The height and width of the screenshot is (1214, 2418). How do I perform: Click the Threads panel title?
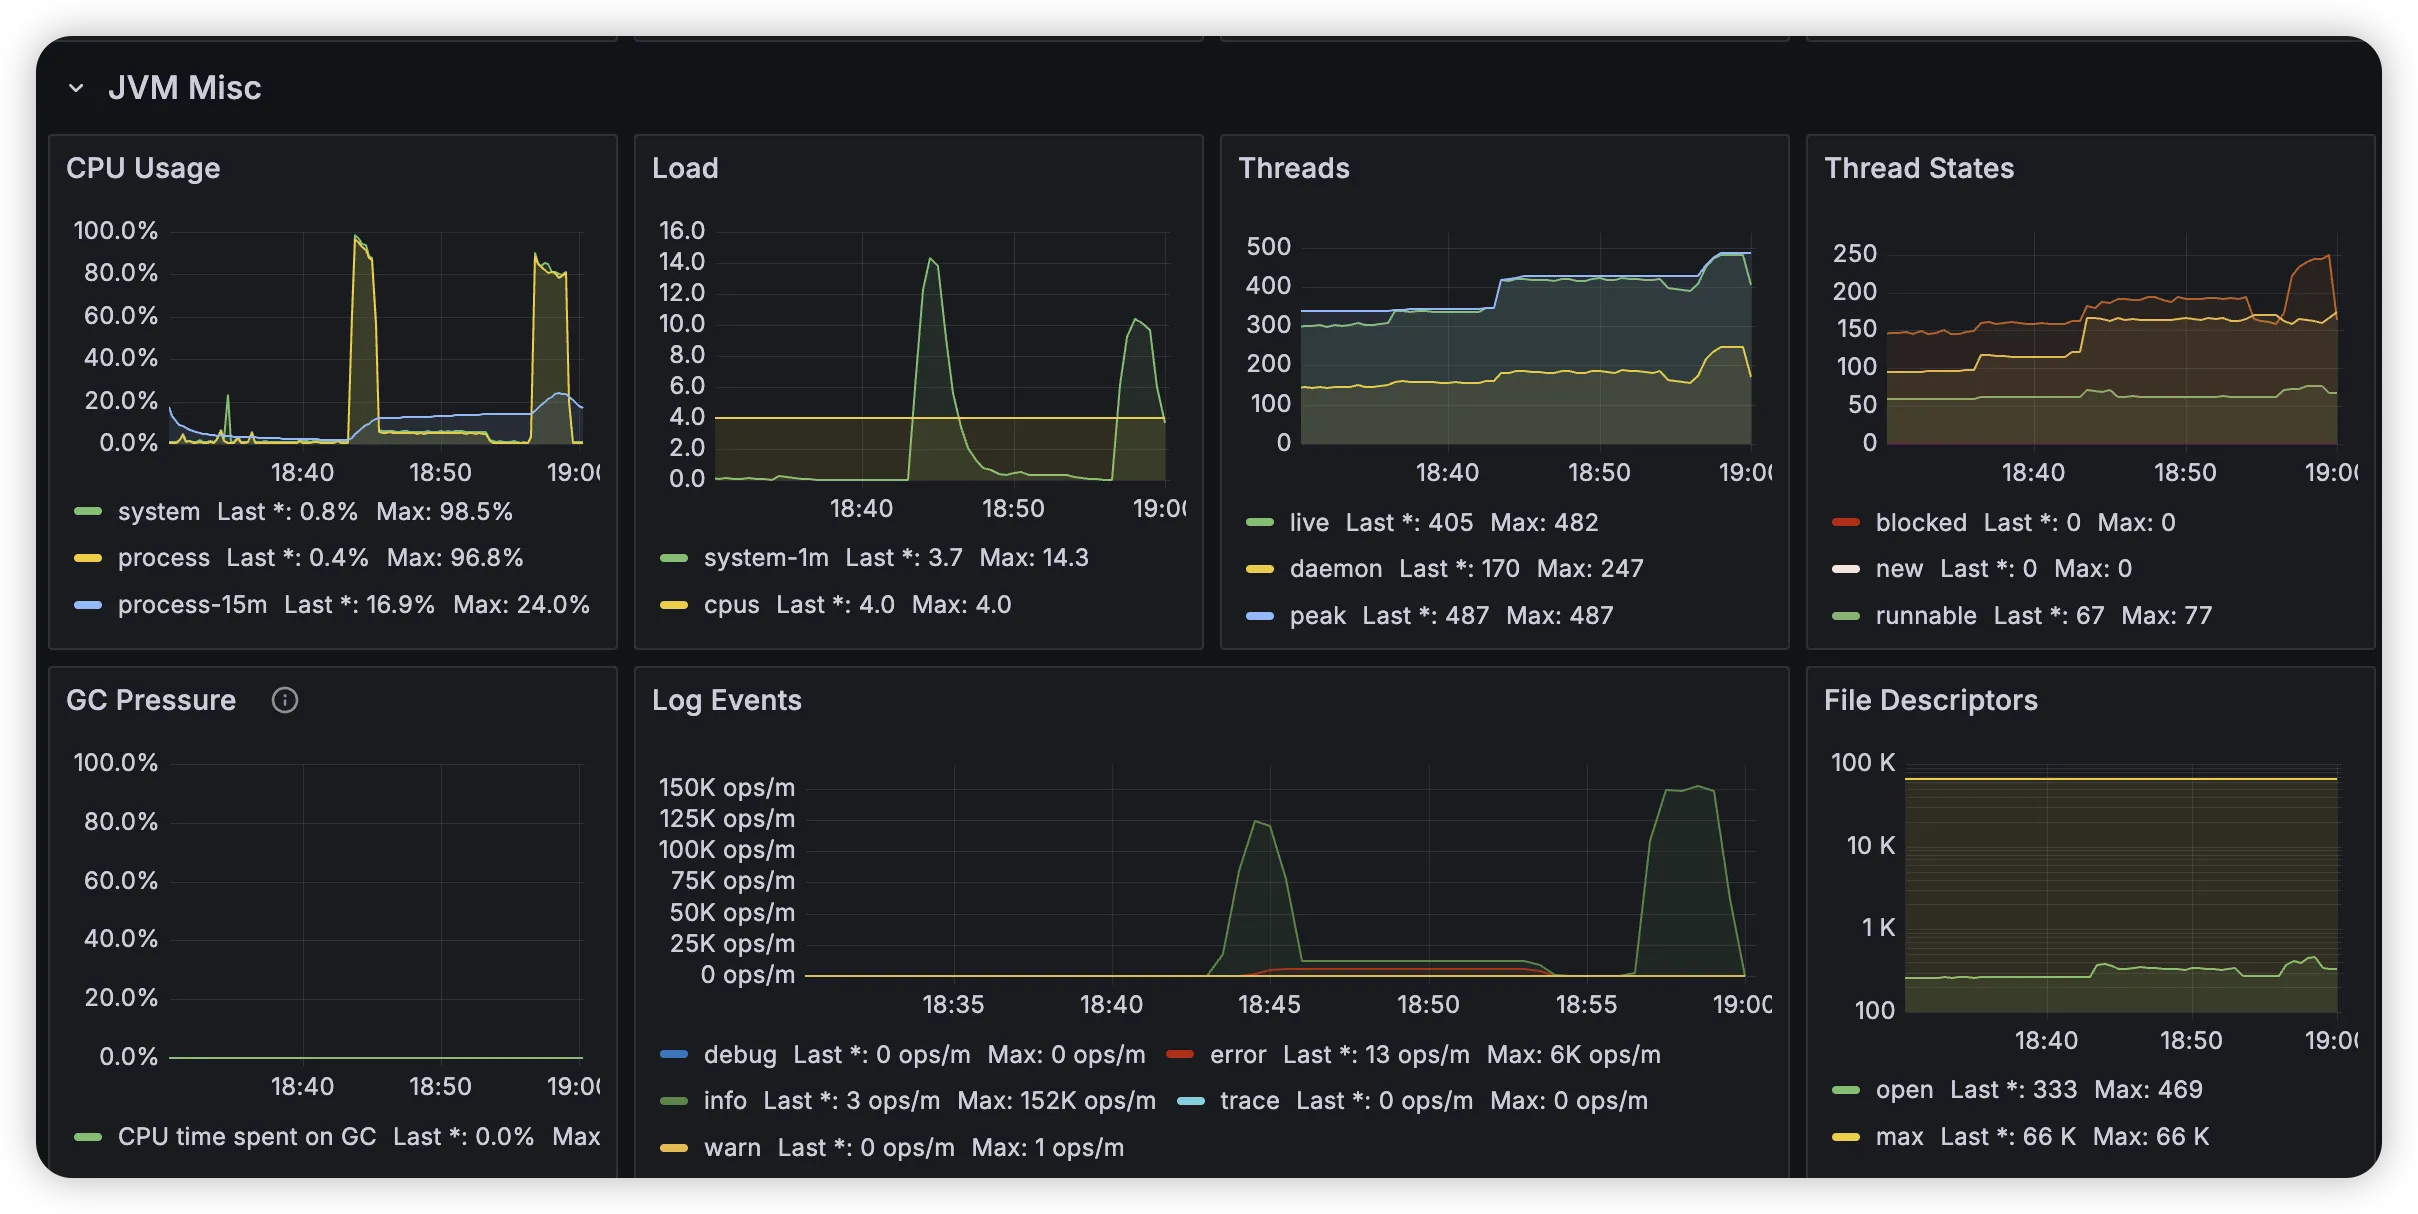[1293, 168]
